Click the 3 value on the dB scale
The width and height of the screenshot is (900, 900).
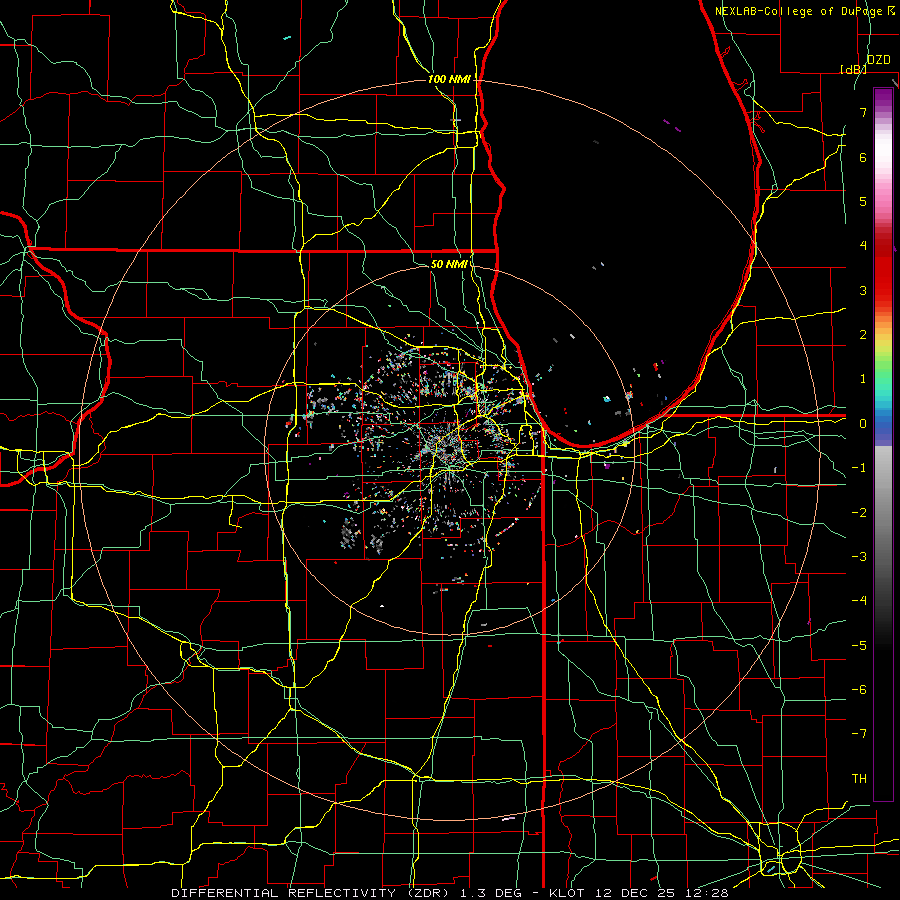click(x=863, y=290)
